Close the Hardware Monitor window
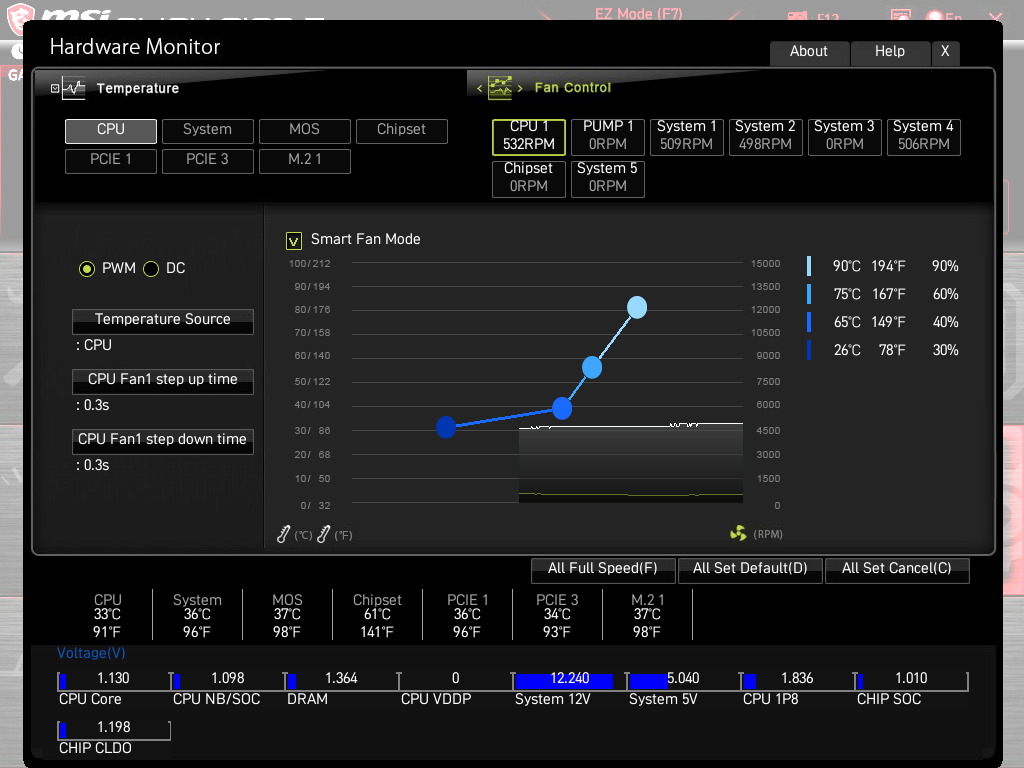Viewport: 1024px width, 768px height. click(x=945, y=52)
